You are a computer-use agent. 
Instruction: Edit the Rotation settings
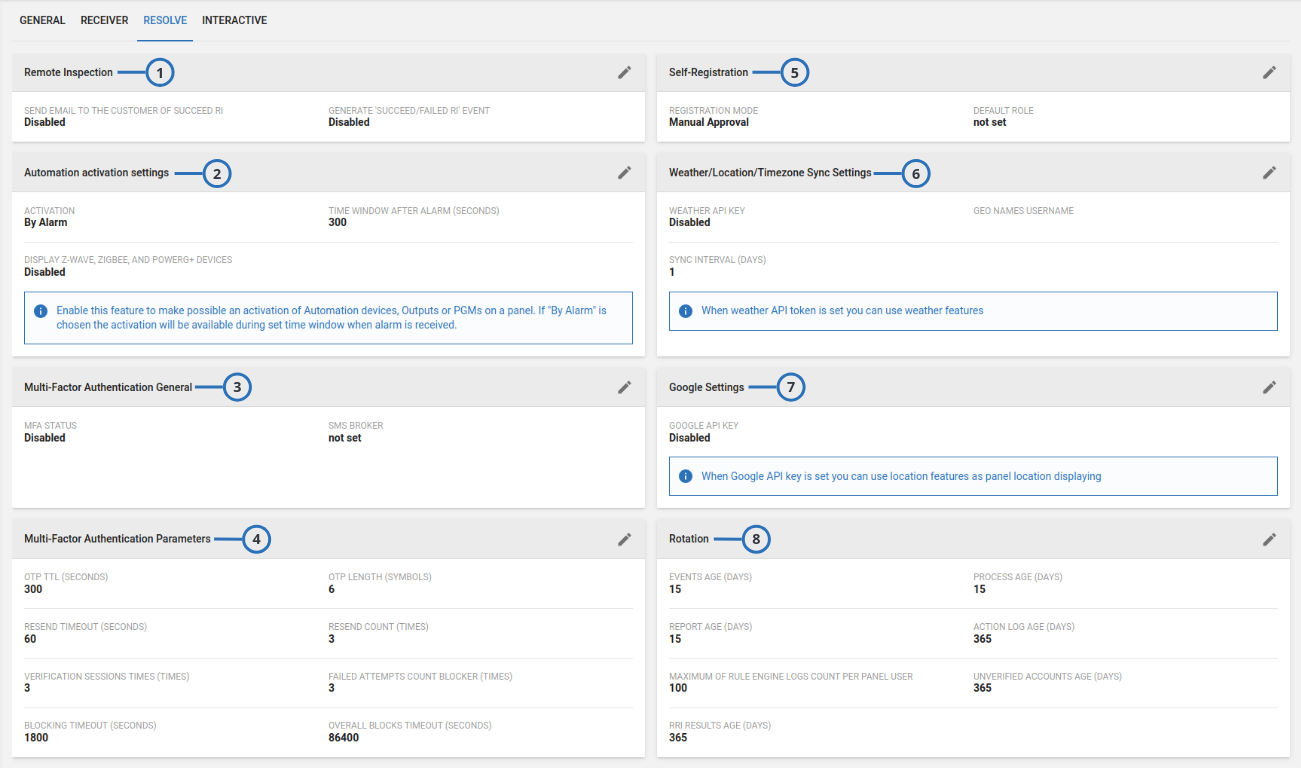coord(1269,539)
